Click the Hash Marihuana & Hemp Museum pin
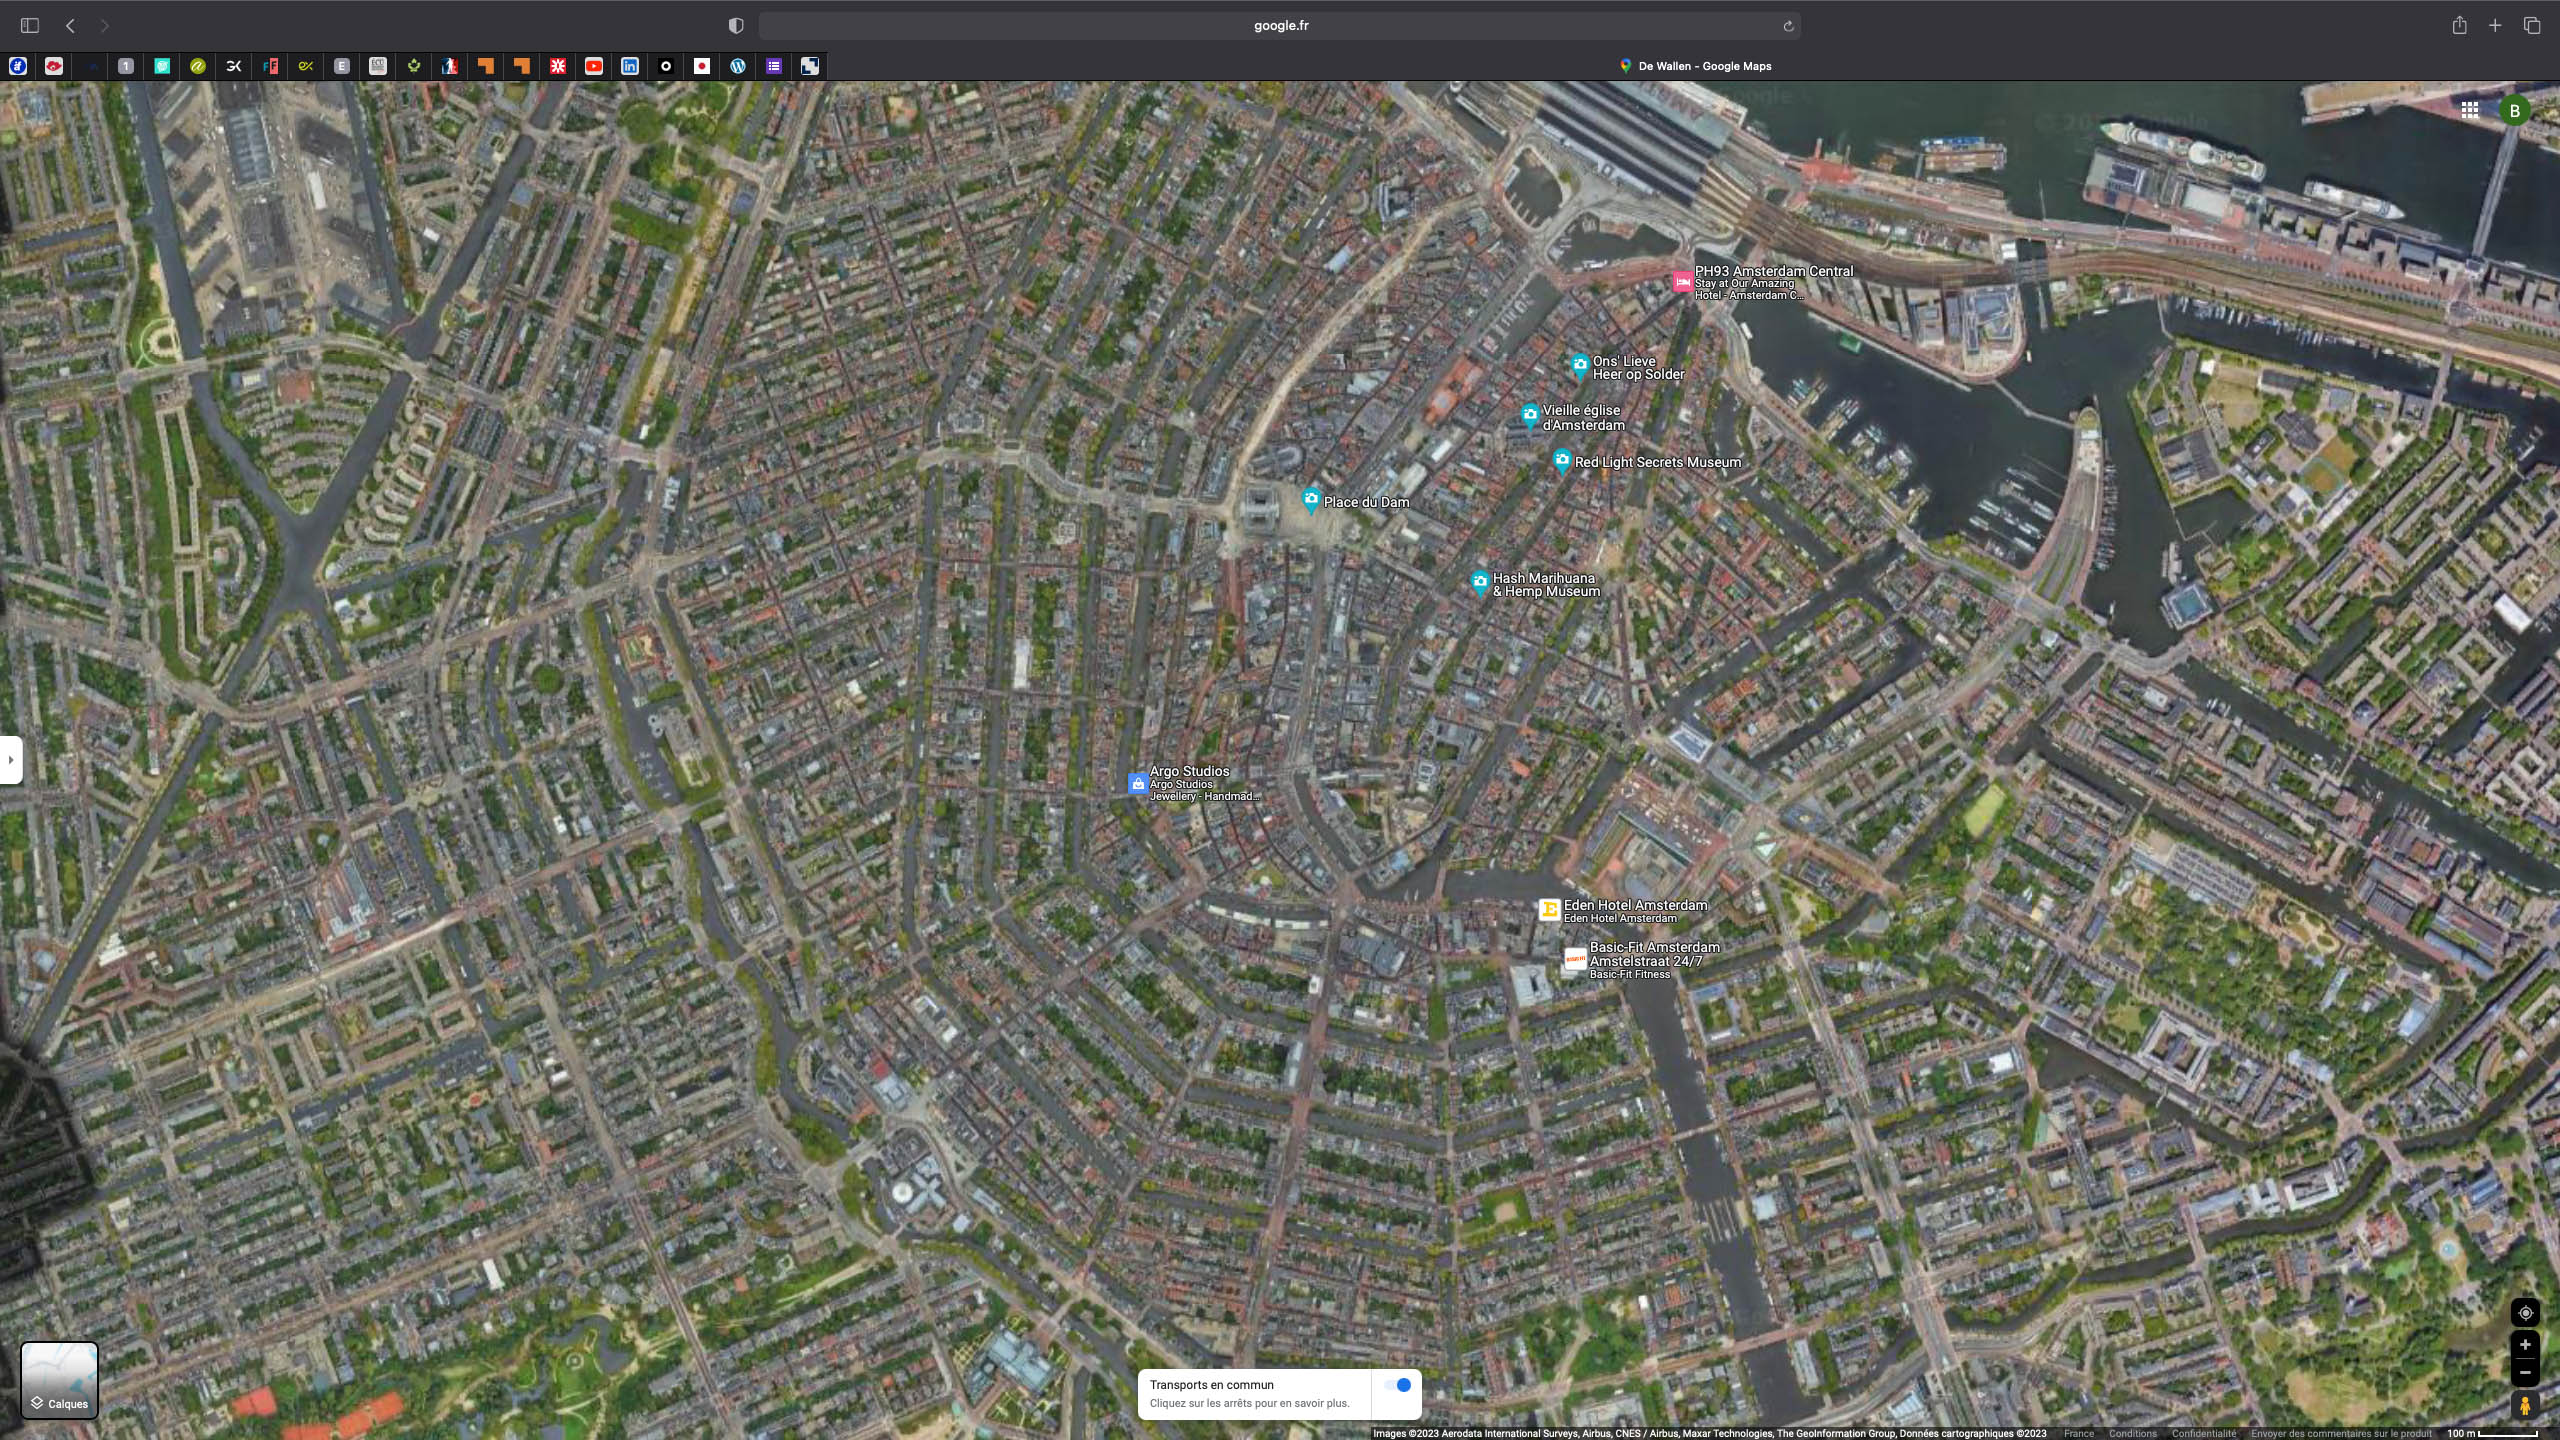Image resolution: width=2560 pixels, height=1440 pixels. [x=1480, y=583]
